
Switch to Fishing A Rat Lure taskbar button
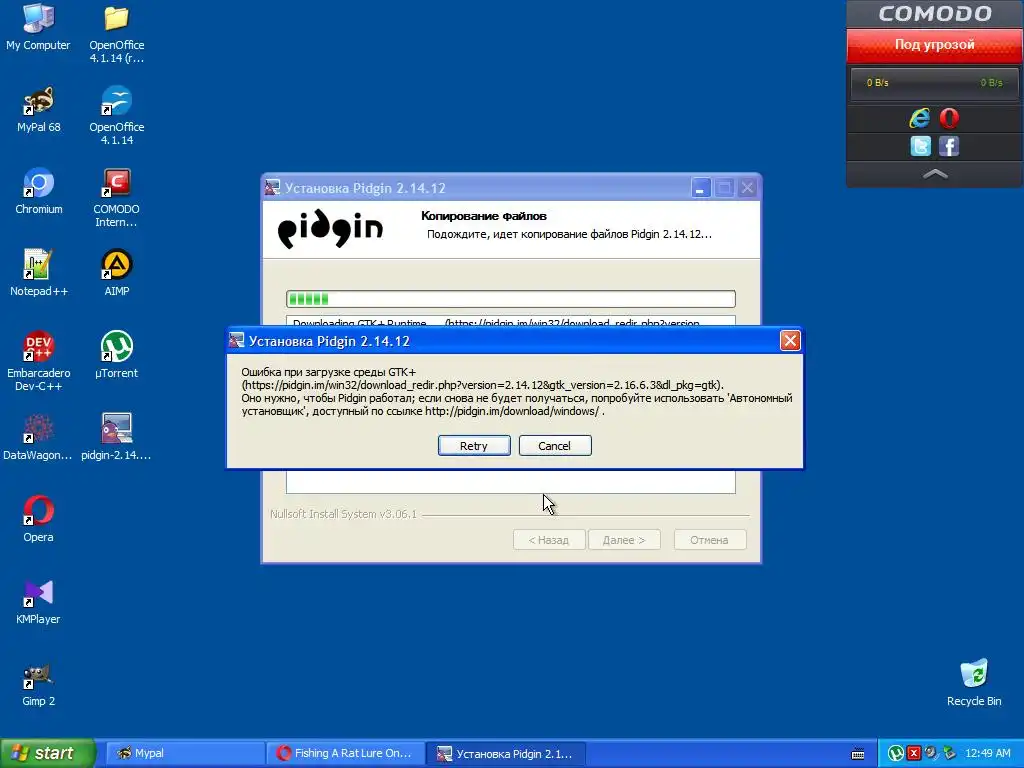345,753
